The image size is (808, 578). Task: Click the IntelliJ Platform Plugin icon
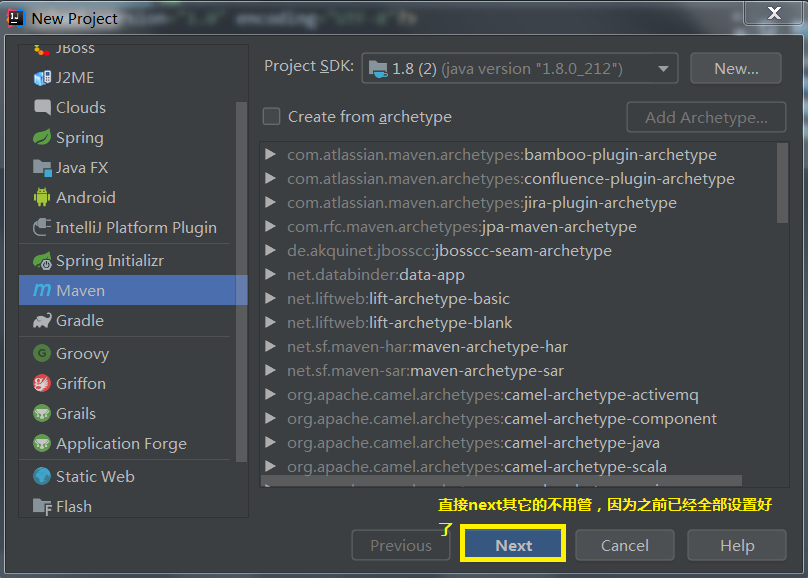(42, 227)
